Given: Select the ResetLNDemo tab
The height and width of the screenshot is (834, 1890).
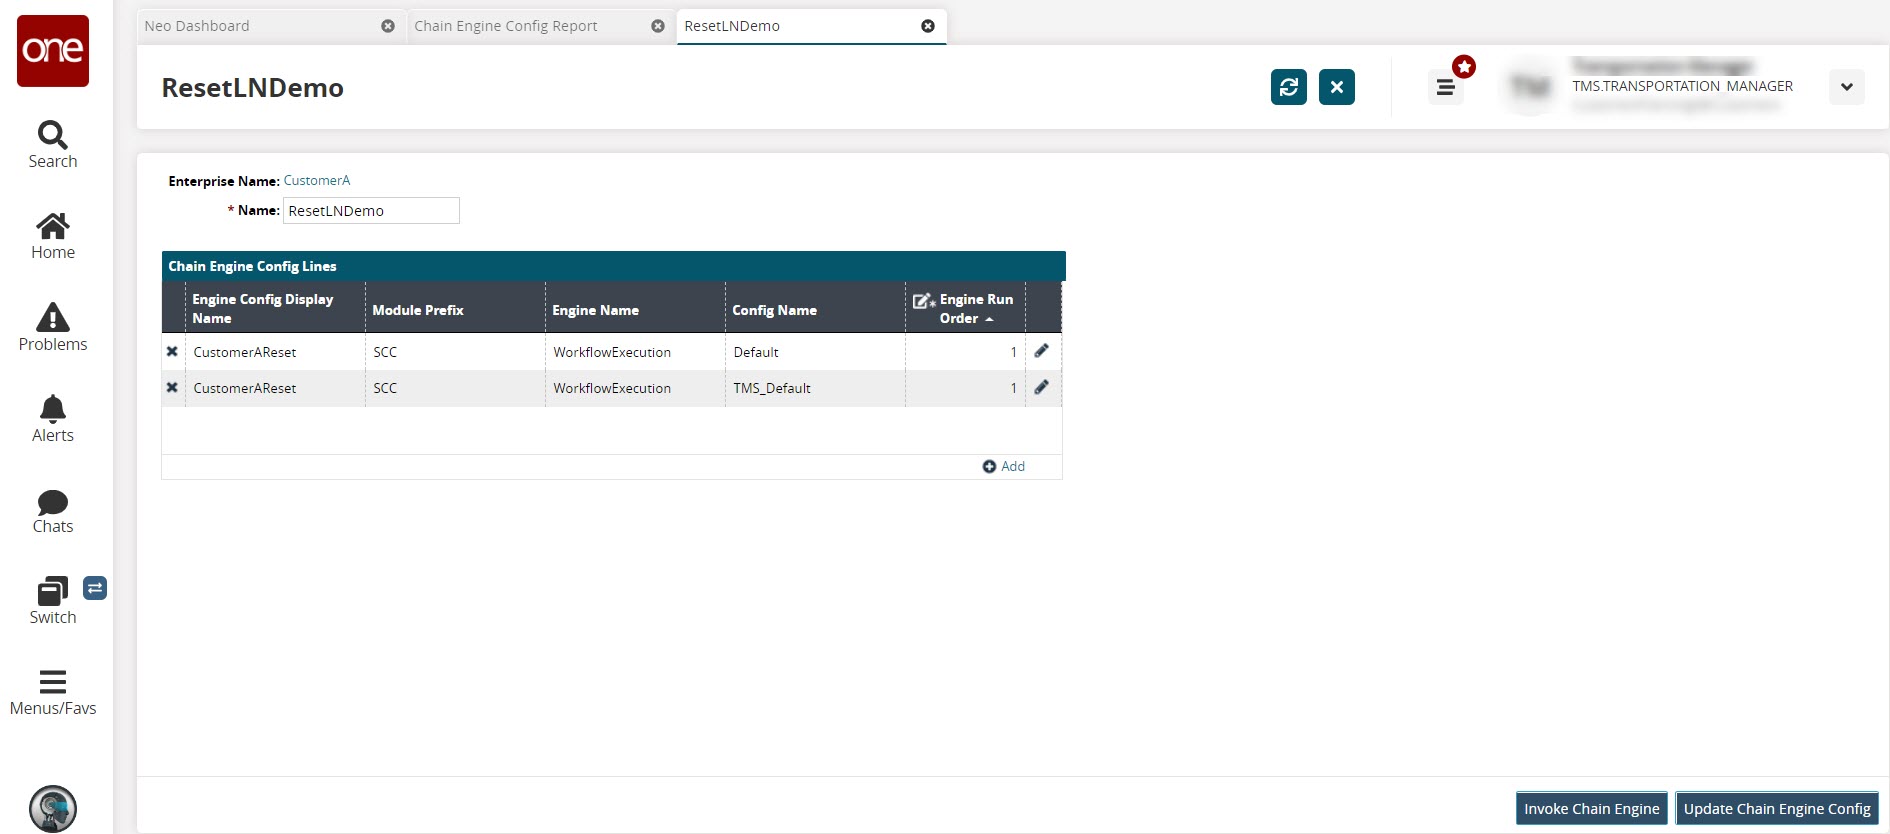Looking at the screenshot, I should (732, 26).
